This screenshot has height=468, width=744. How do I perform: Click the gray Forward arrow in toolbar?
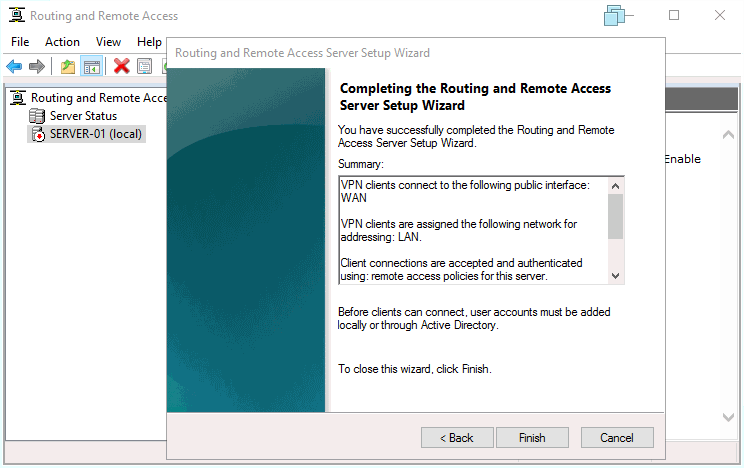[37, 66]
